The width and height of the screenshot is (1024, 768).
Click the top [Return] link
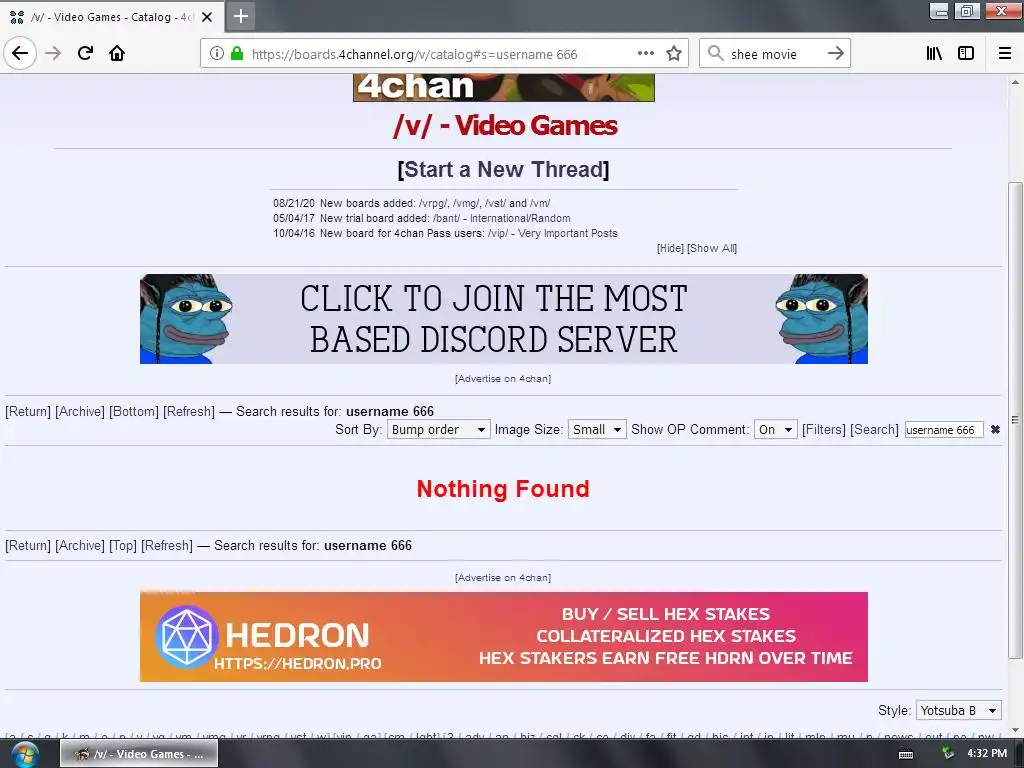click(28, 411)
